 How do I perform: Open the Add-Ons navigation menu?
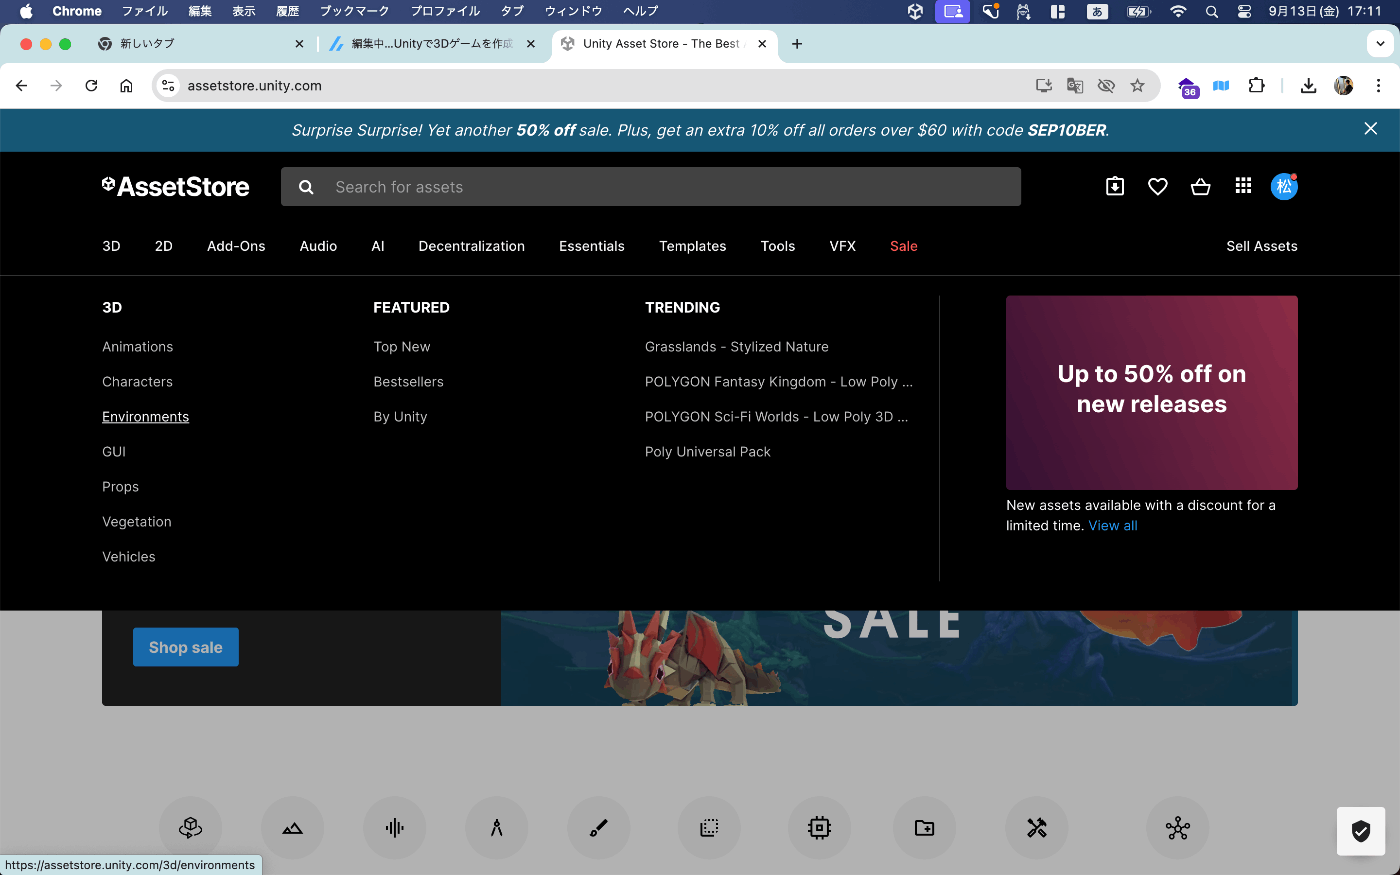[236, 246]
